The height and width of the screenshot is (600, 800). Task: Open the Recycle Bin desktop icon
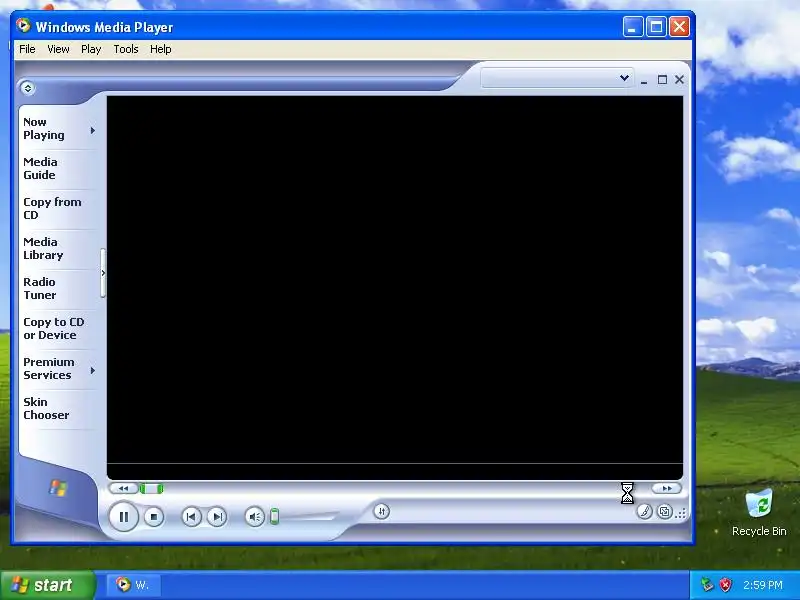point(759,513)
